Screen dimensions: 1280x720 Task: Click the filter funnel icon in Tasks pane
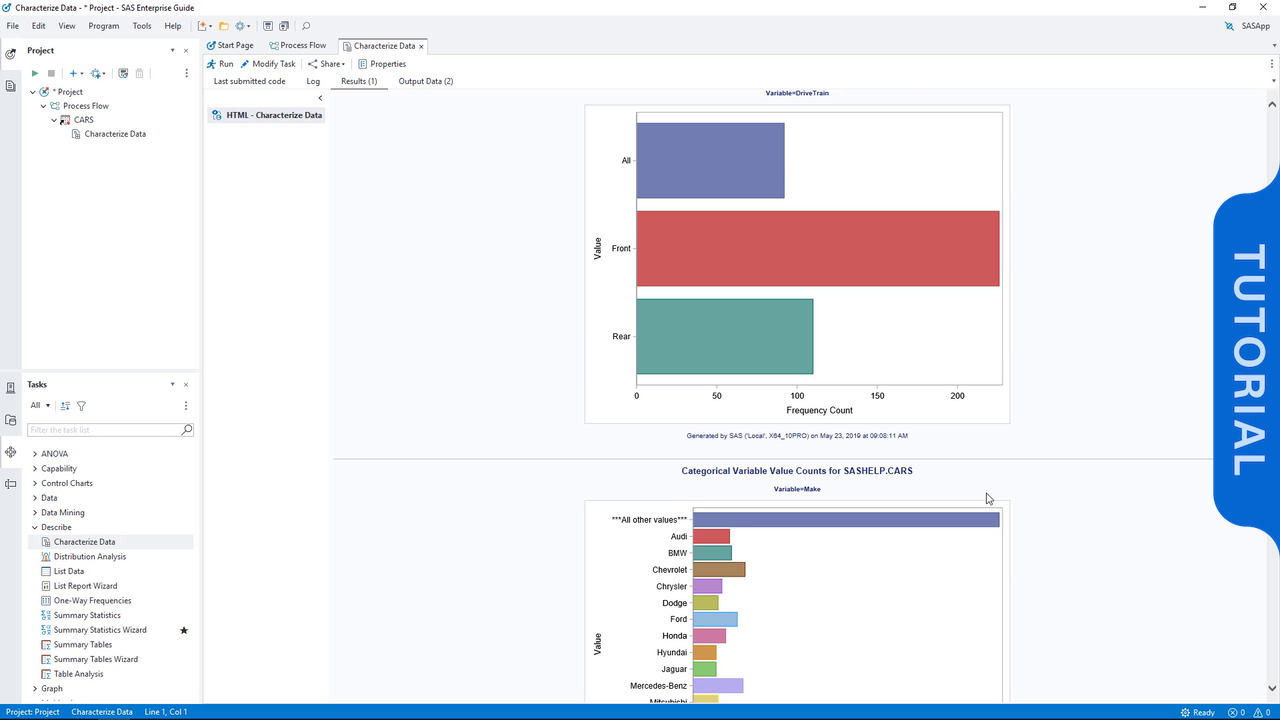81,406
